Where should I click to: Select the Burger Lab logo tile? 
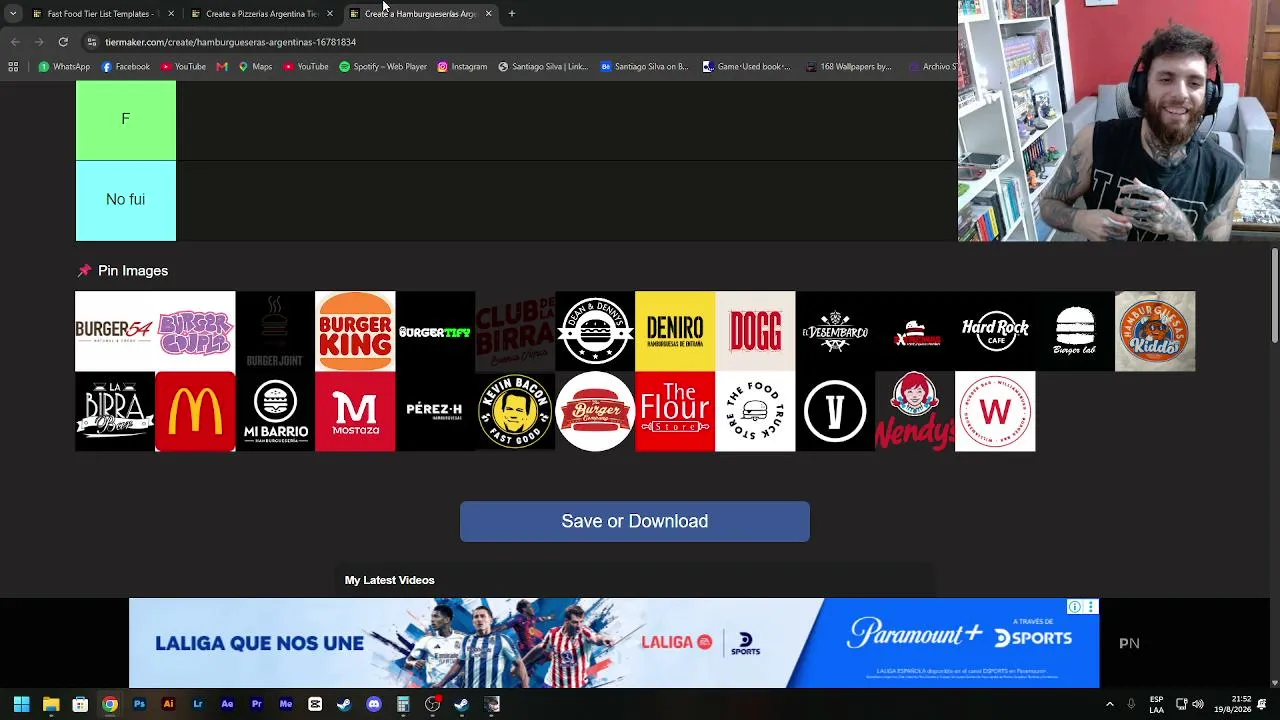tap(1075, 331)
